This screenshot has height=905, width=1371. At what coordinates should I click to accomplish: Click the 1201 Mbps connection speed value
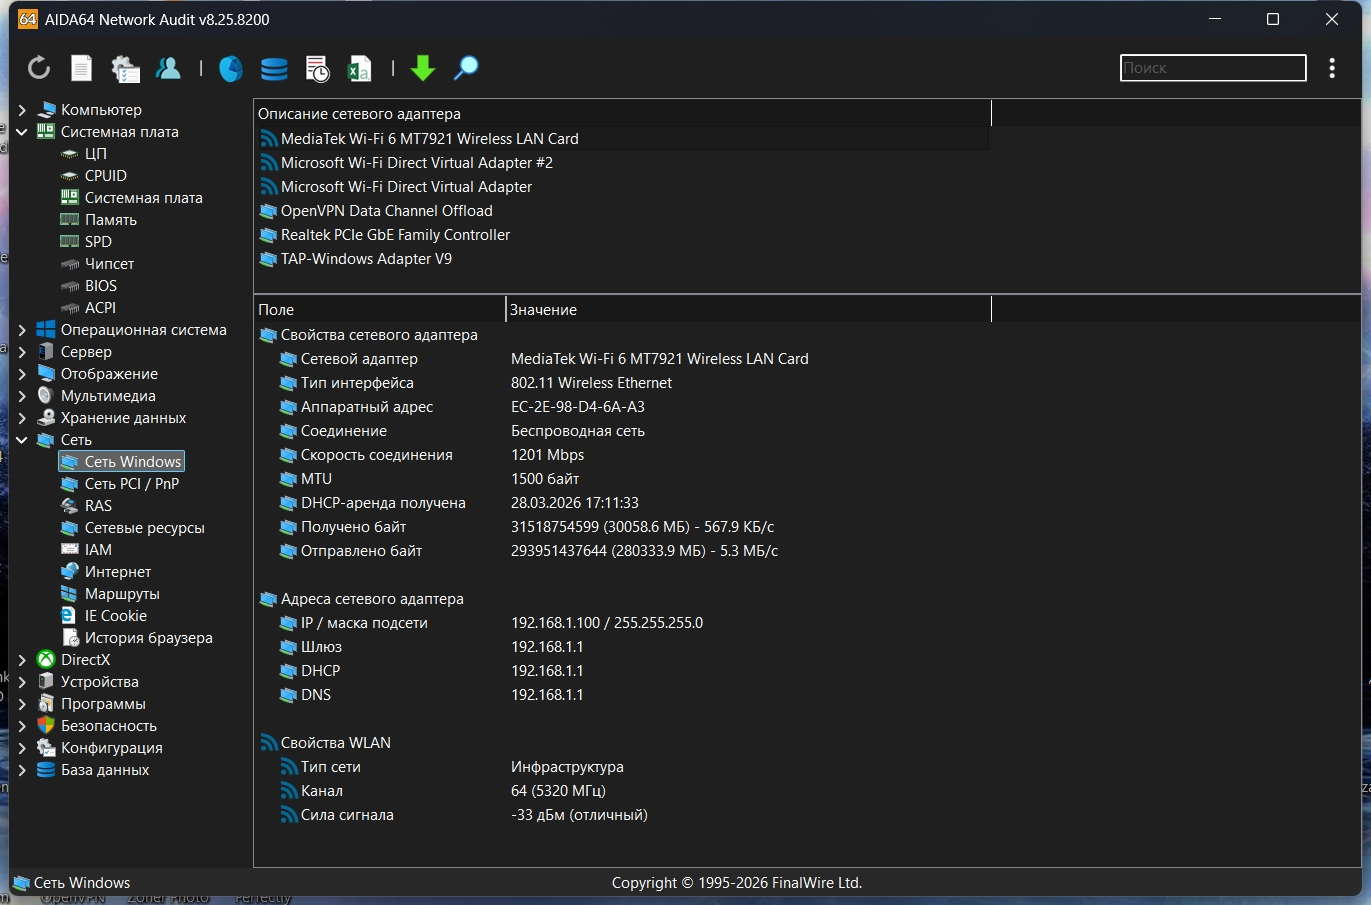(x=547, y=455)
